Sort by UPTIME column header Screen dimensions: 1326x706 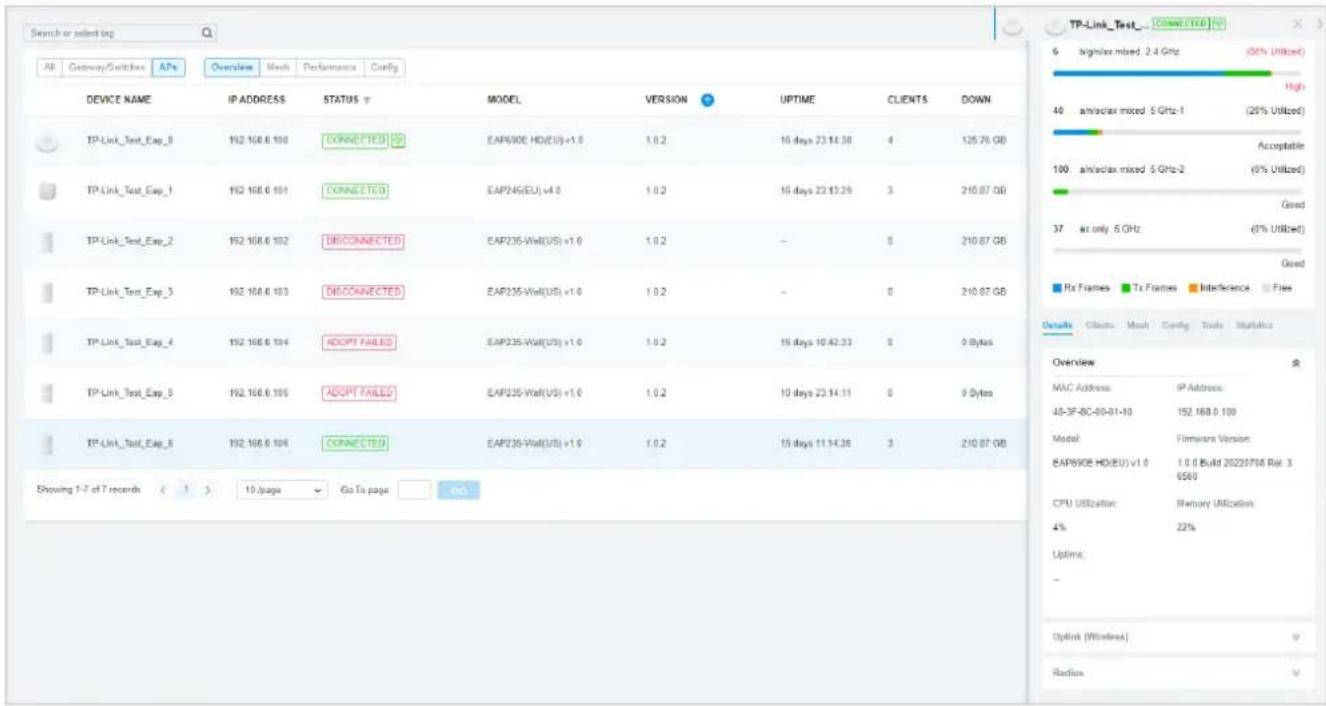tap(800, 100)
